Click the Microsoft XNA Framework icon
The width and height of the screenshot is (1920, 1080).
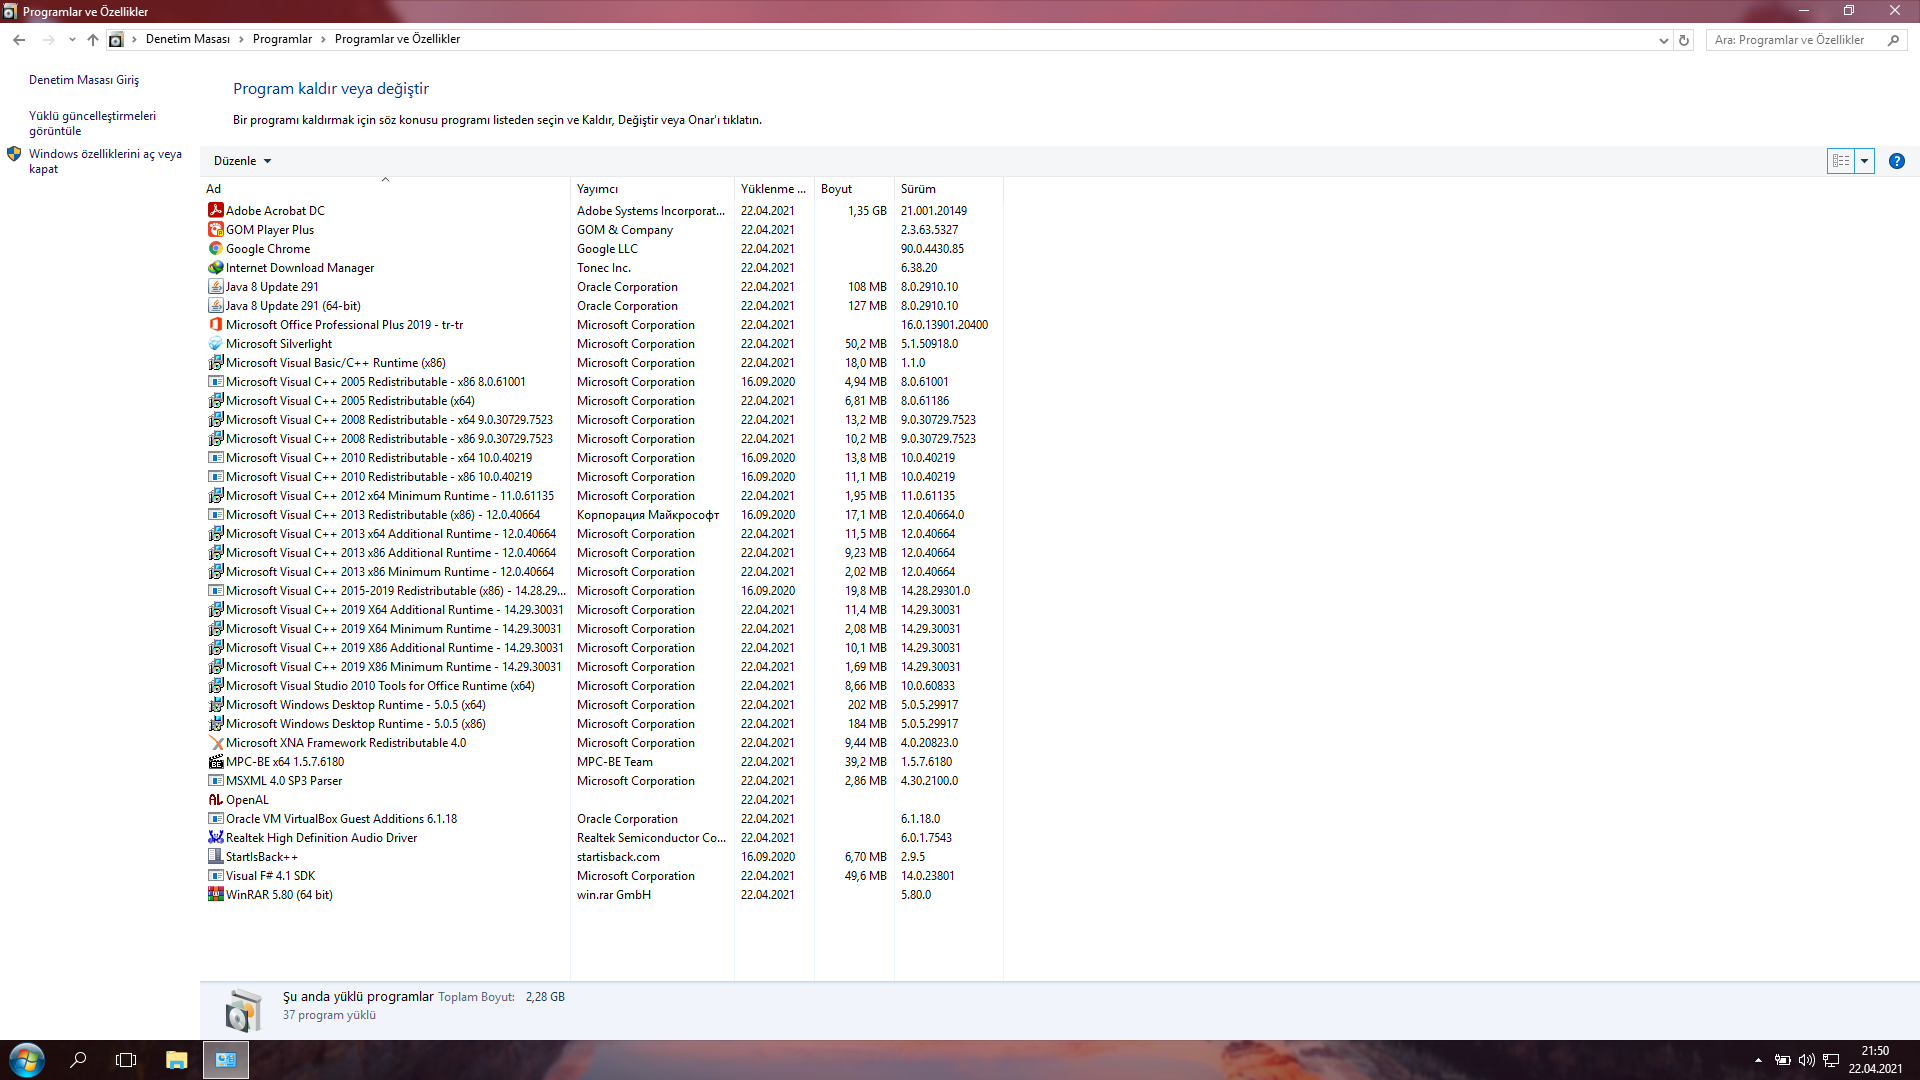point(215,742)
